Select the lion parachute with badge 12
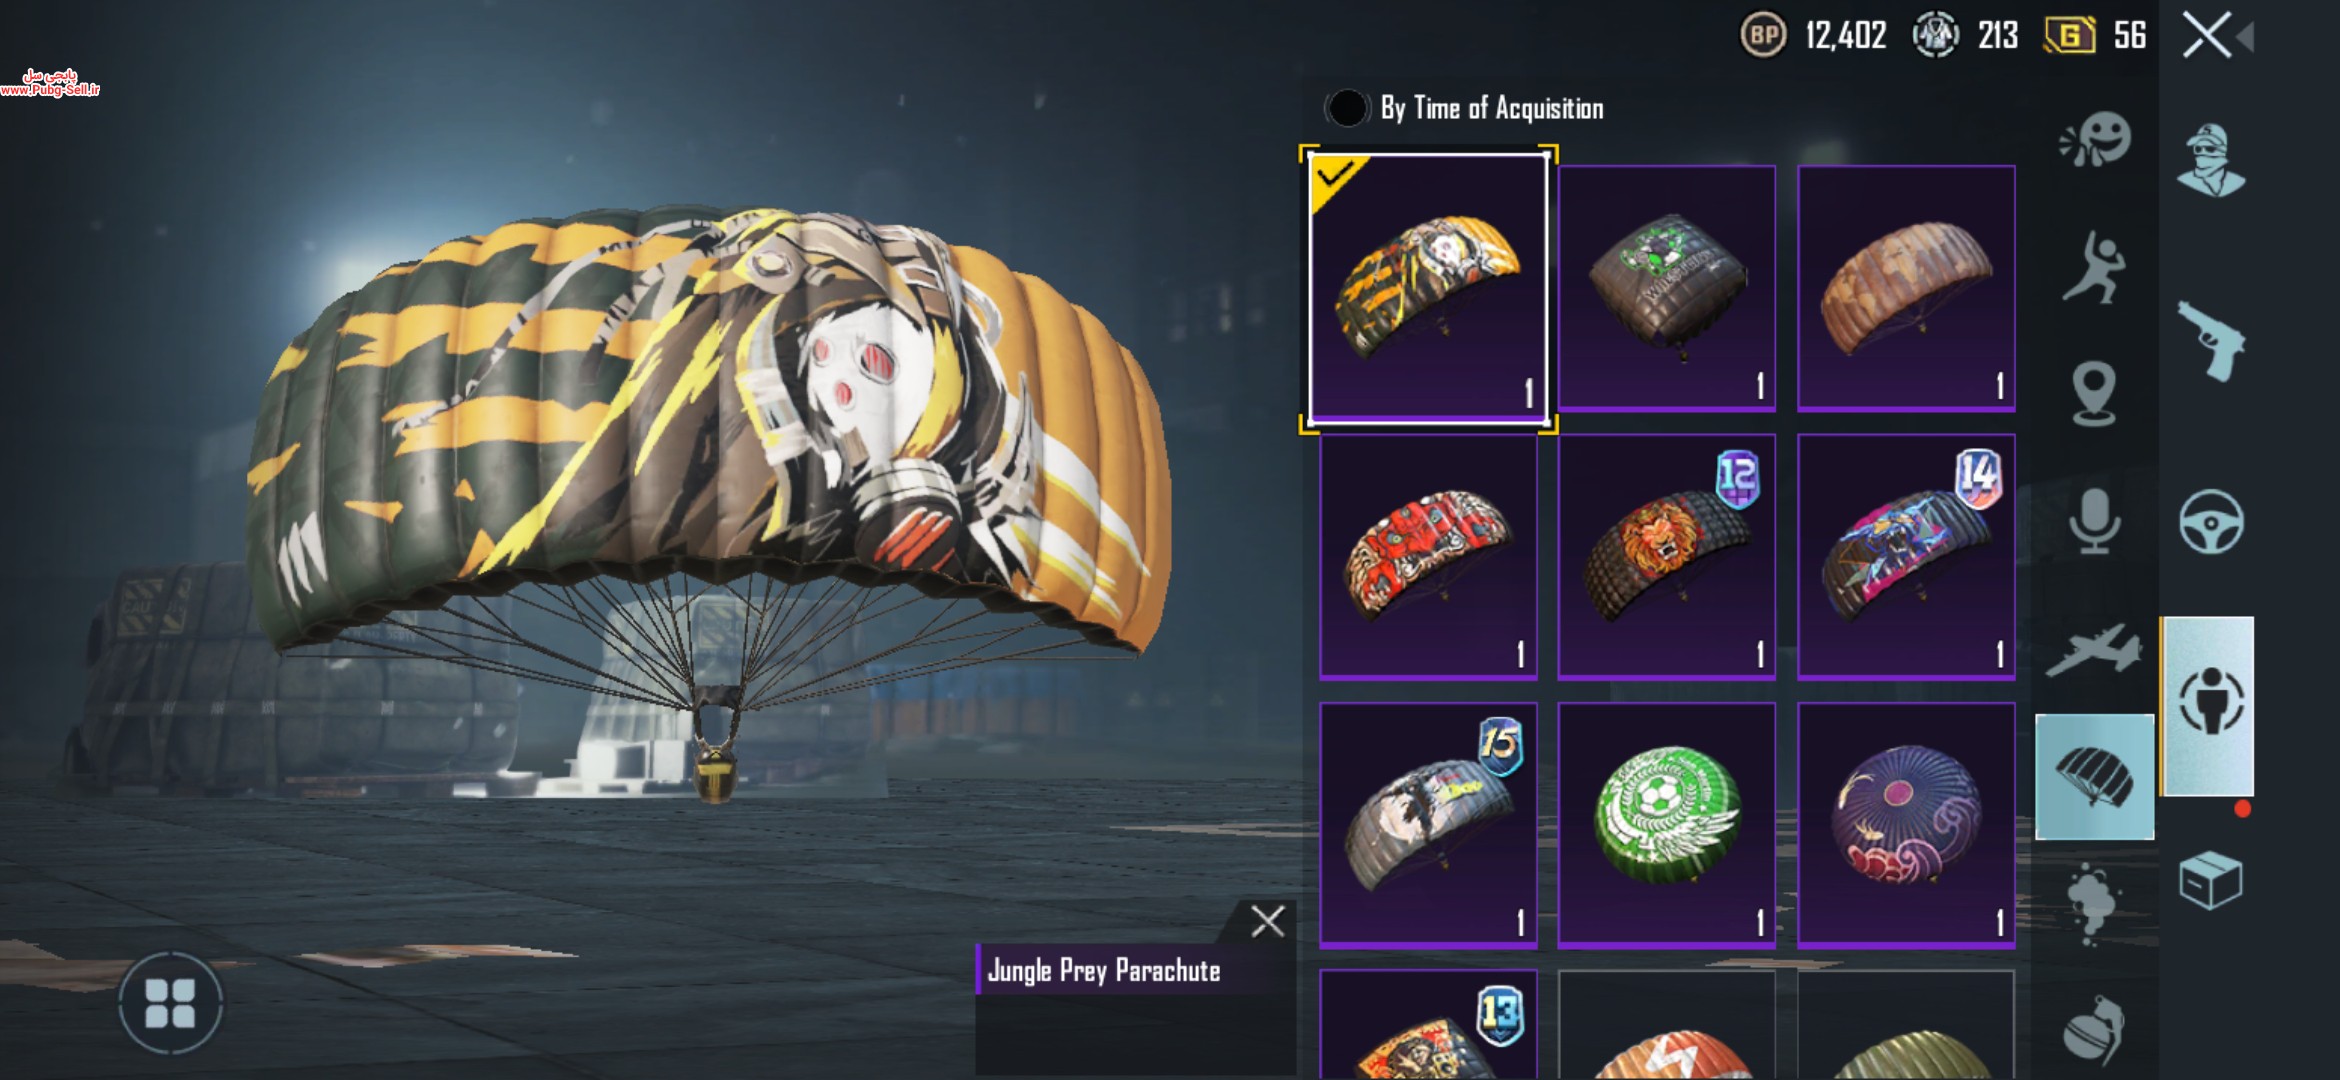 [1666, 556]
